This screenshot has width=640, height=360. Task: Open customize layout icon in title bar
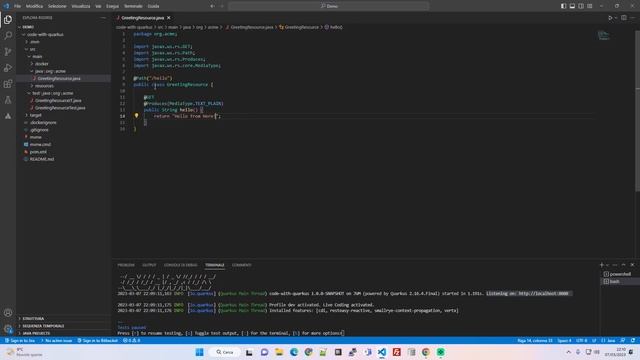pyautogui.click(x=590, y=6)
